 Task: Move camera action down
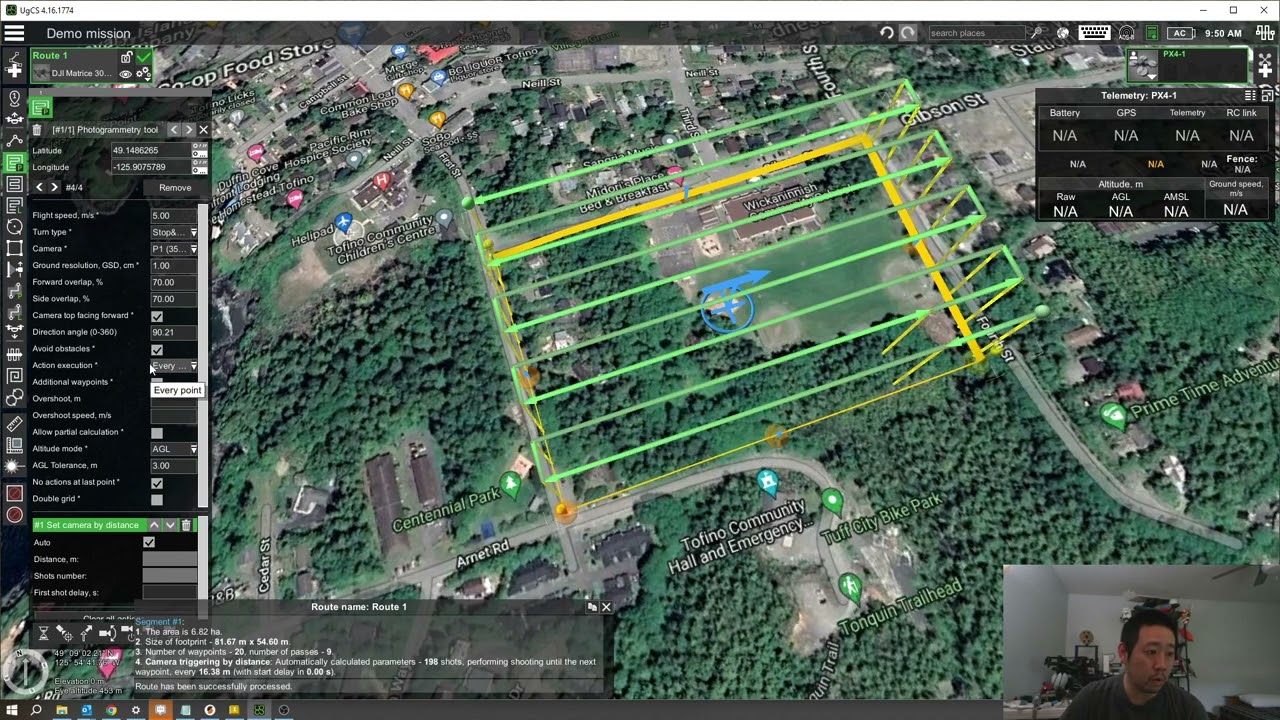click(170, 525)
